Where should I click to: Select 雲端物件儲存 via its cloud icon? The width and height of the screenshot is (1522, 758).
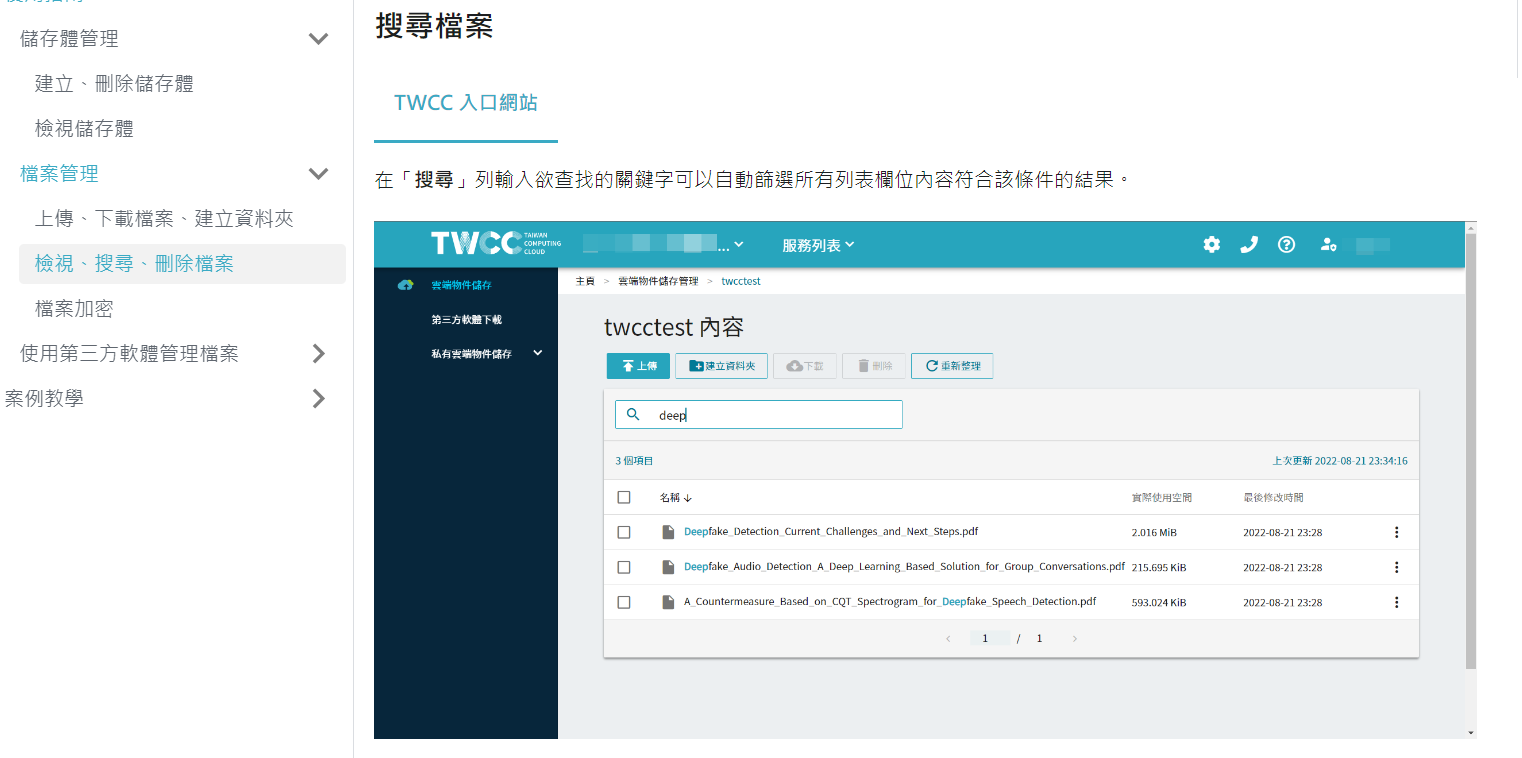(x=404, y=284)
